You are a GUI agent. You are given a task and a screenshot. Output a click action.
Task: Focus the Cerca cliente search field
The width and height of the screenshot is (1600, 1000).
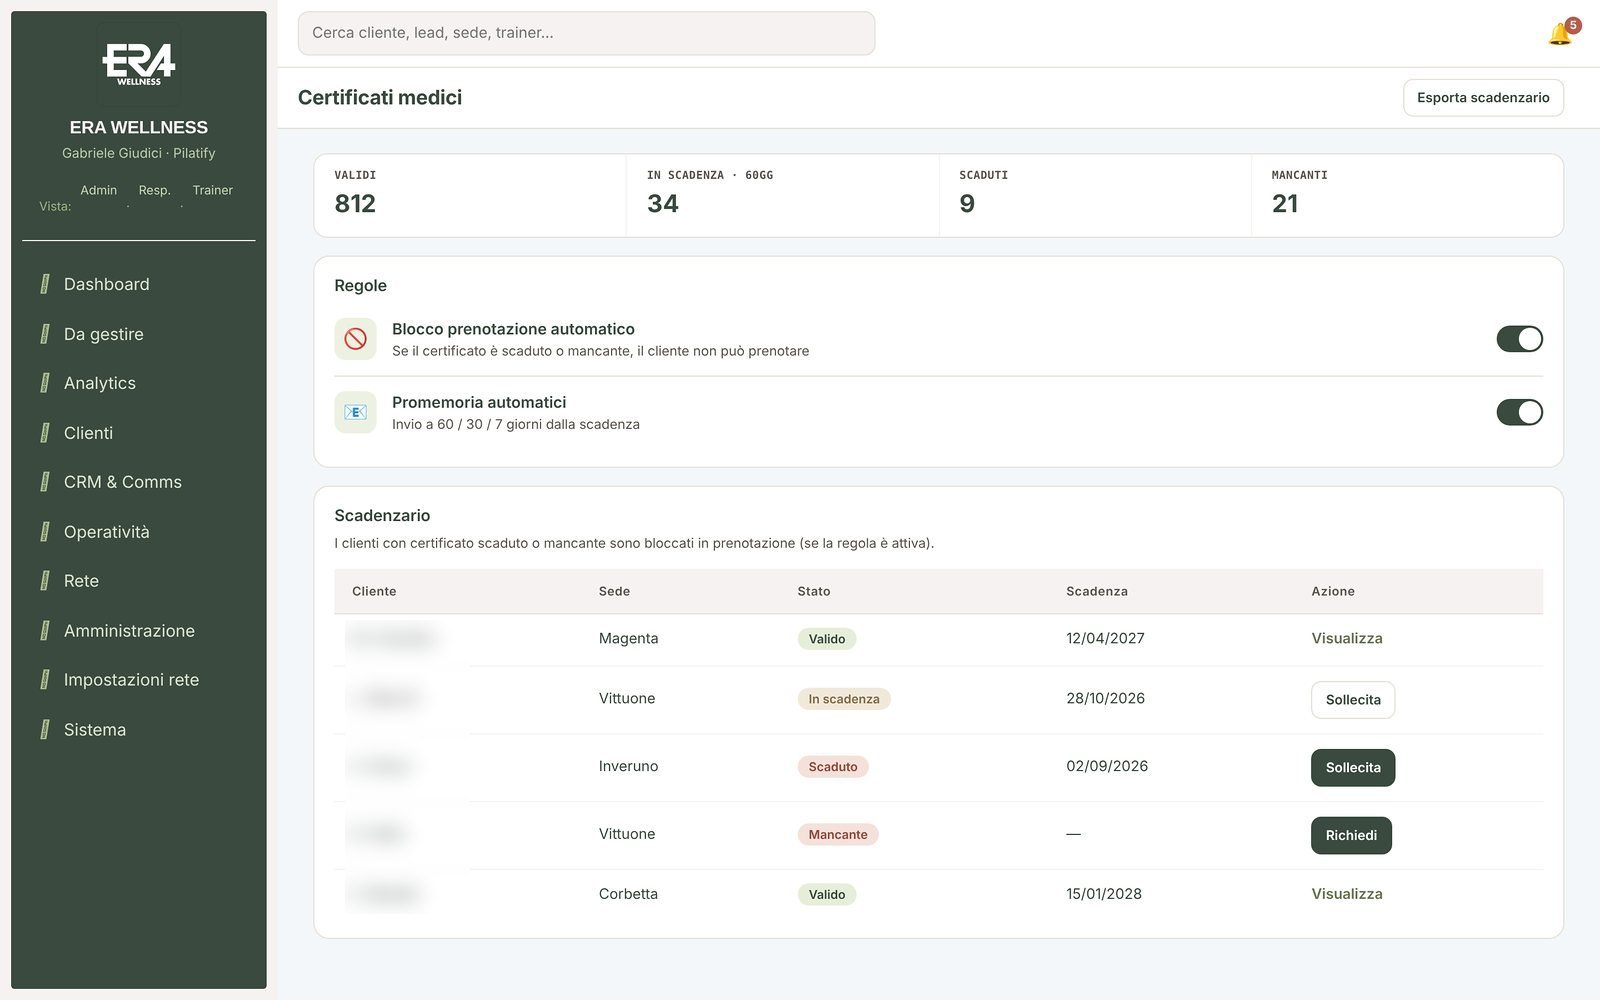pos(586,33)
